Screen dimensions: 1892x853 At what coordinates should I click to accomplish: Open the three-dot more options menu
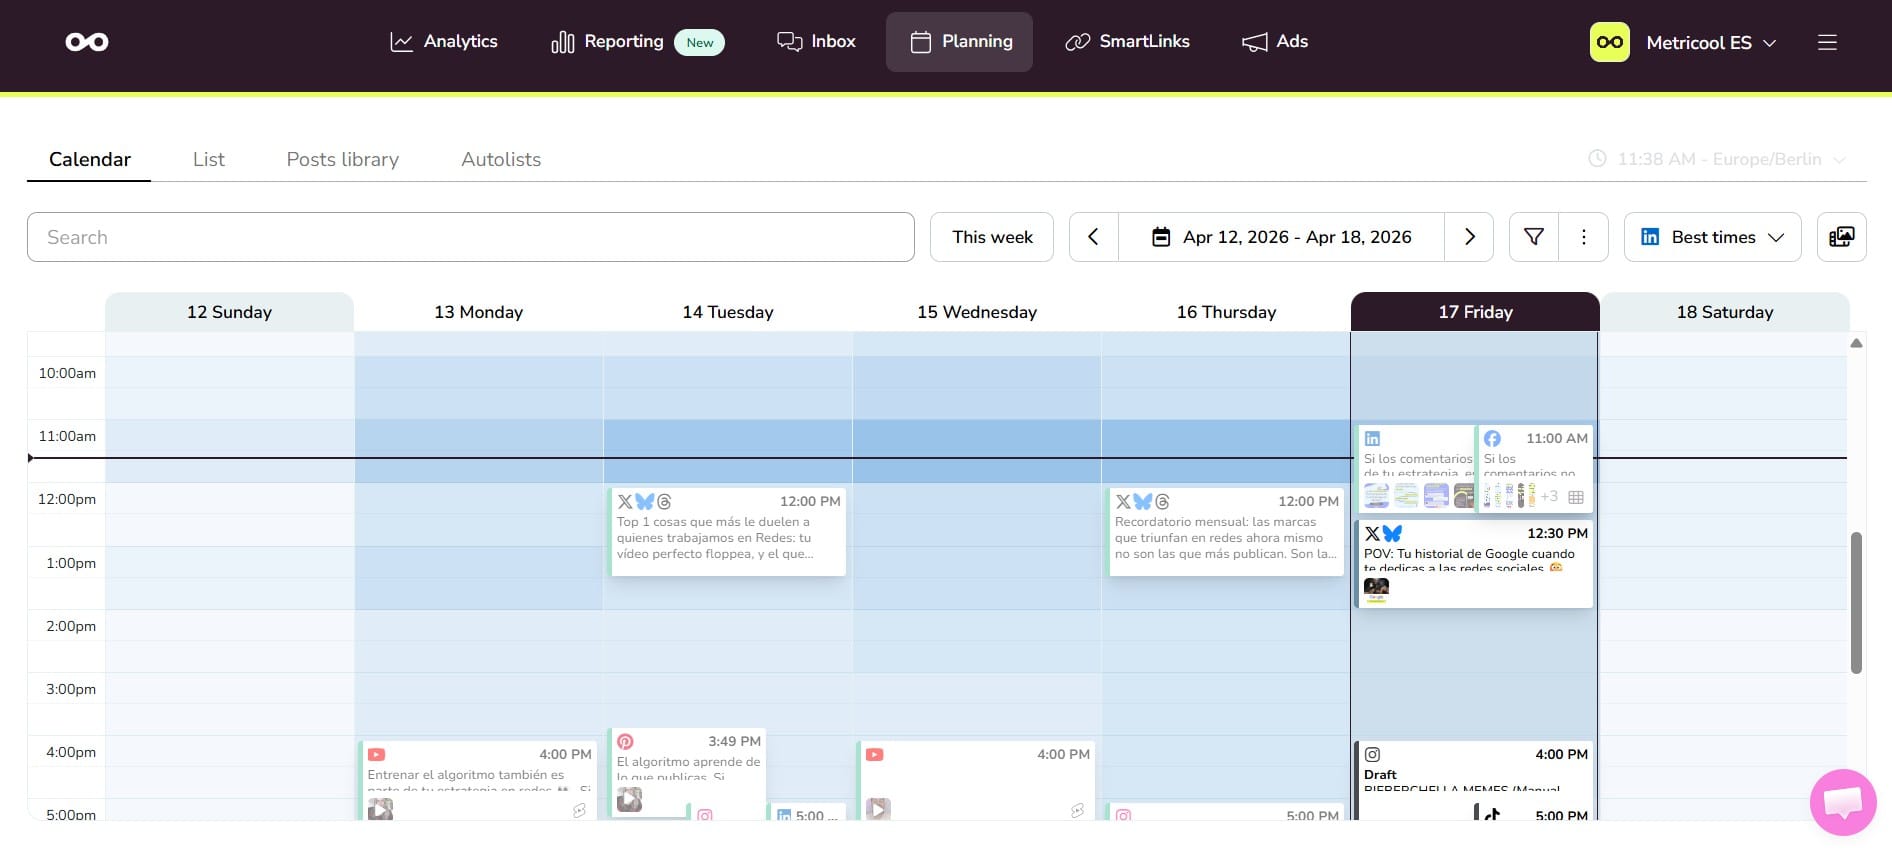(x=1583, y=237)
